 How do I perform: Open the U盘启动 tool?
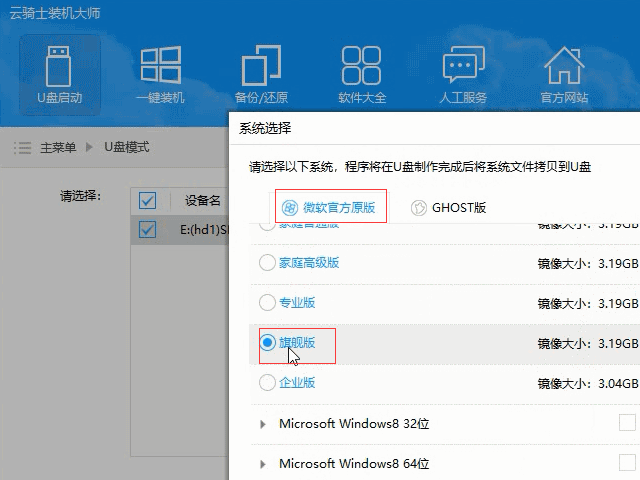[x=60, y=75]
